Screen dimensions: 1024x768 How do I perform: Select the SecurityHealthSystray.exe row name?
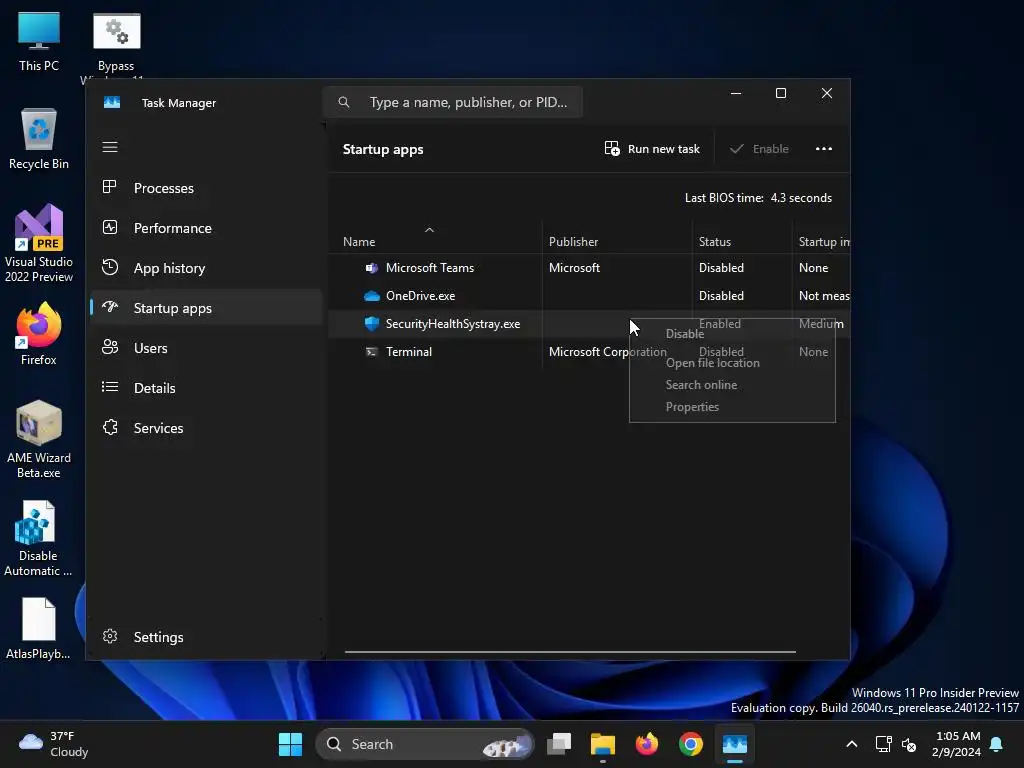coord(453,324)
